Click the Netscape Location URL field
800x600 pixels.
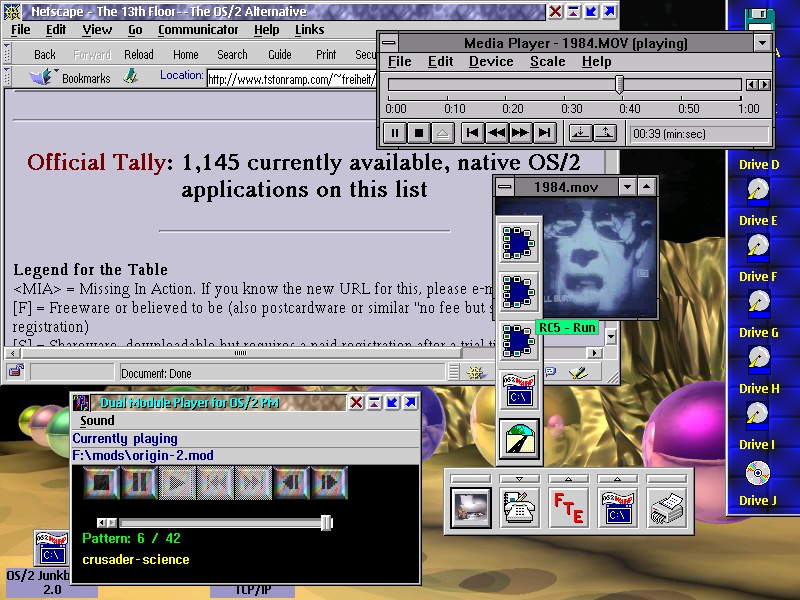tap(292, 79)
